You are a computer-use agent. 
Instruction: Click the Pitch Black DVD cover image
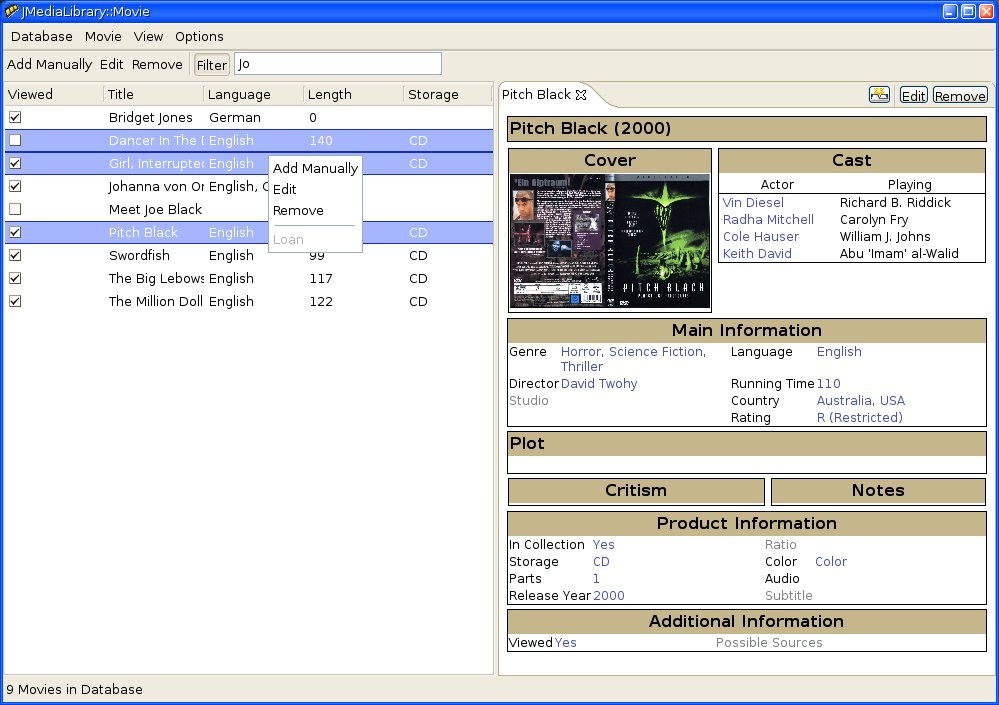[610, 241]
